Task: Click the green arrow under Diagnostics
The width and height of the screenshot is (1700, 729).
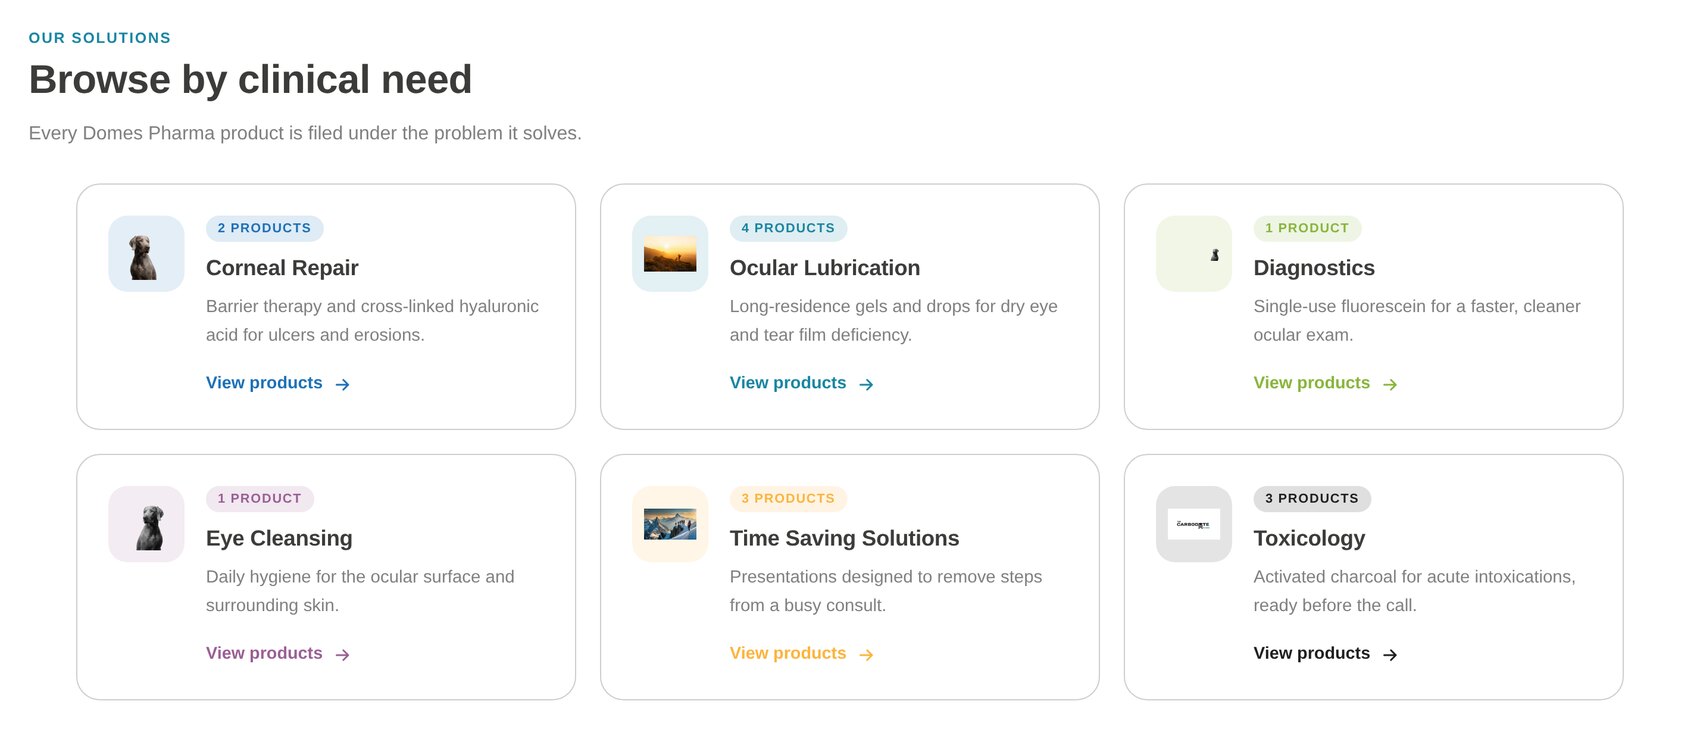Action: pos(1391,384)
